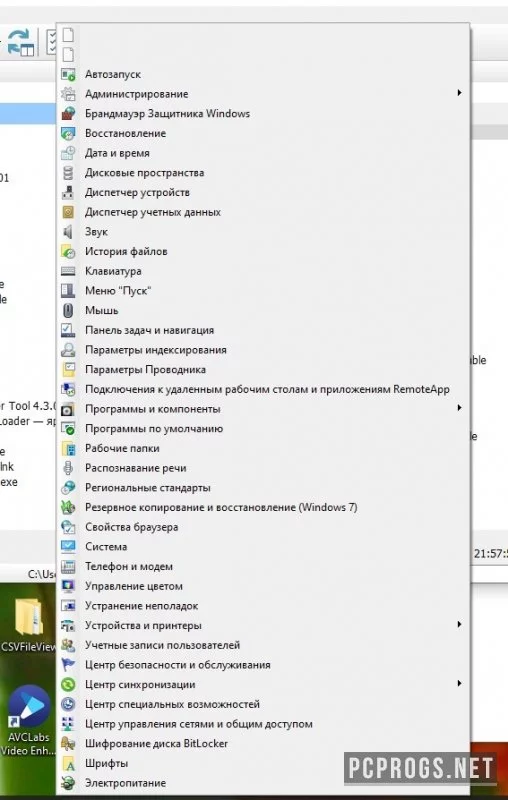This screenshot has width=508, height=800.
Task: Click the green sync icon for Центр синхронизации
Action: coord(68,685)
